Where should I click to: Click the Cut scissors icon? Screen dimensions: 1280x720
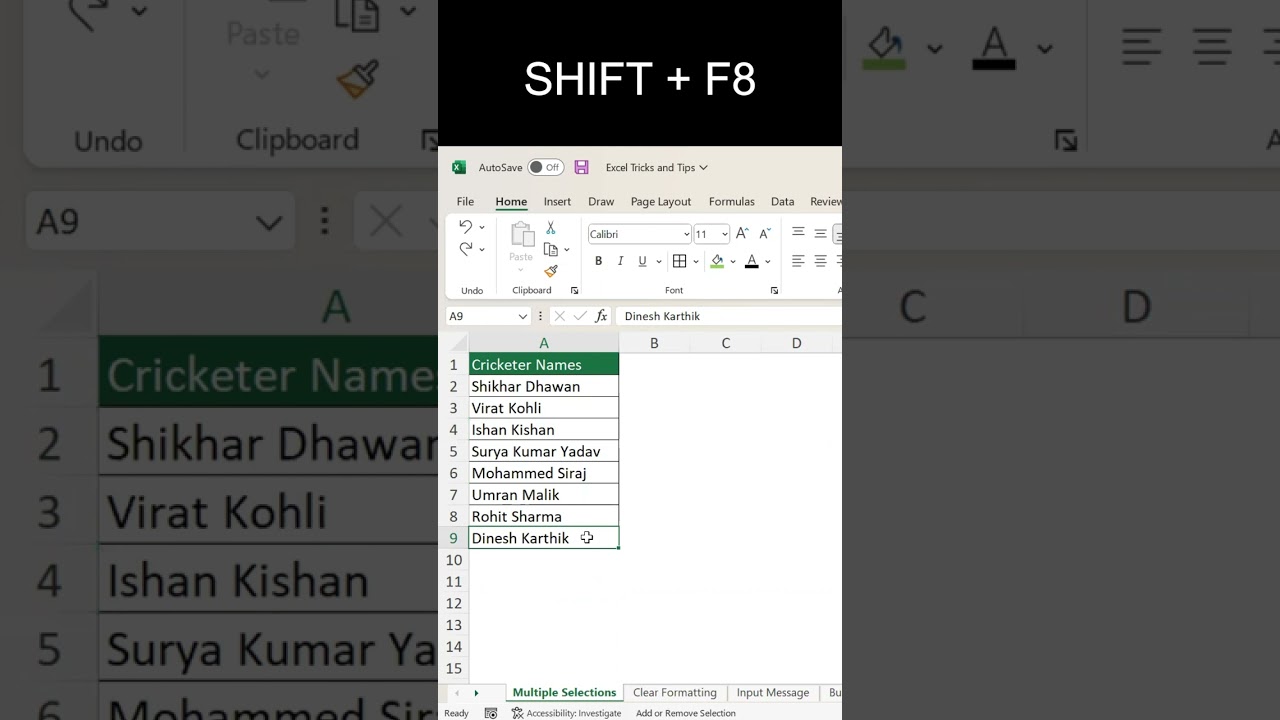(x=550, y=228)
